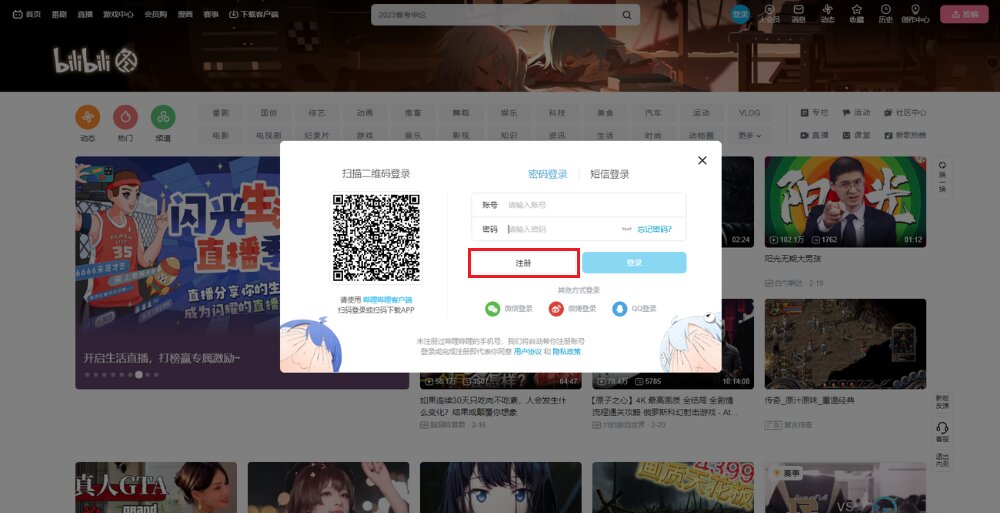Screen dimensions: 1000x513
Task: Switch to 短信登录 tab
Action: (x=610, y=174)
